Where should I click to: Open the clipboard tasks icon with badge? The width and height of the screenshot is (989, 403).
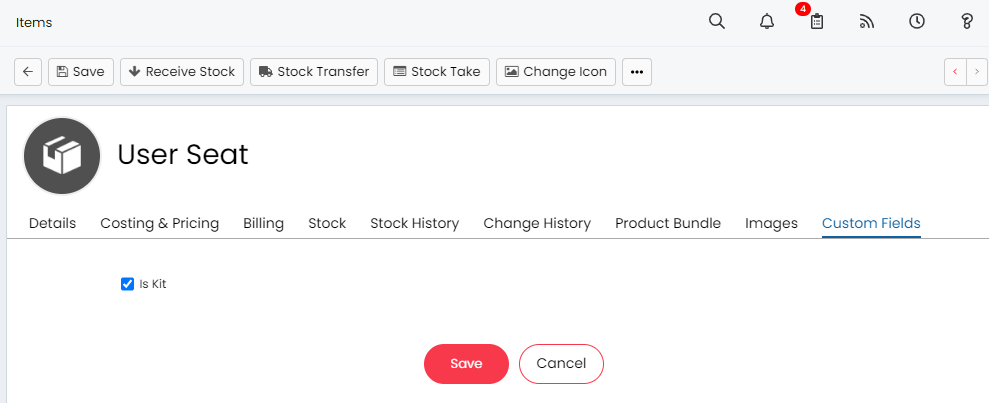(x=817, y=21)
